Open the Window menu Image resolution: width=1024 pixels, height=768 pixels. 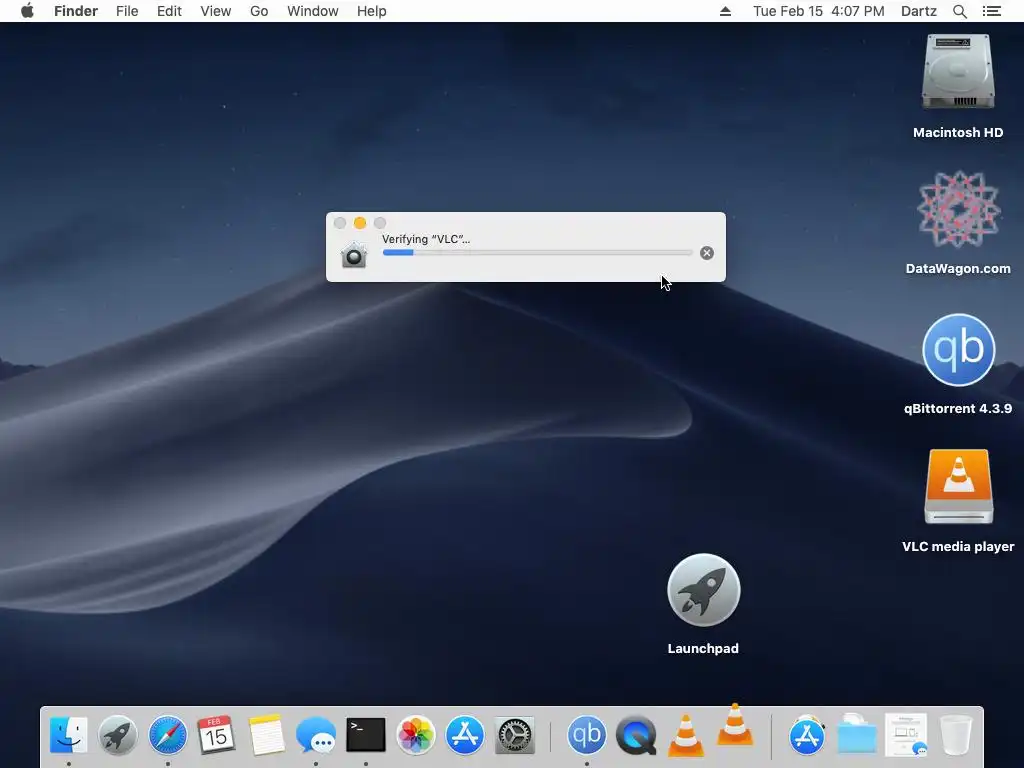(313, 11)
